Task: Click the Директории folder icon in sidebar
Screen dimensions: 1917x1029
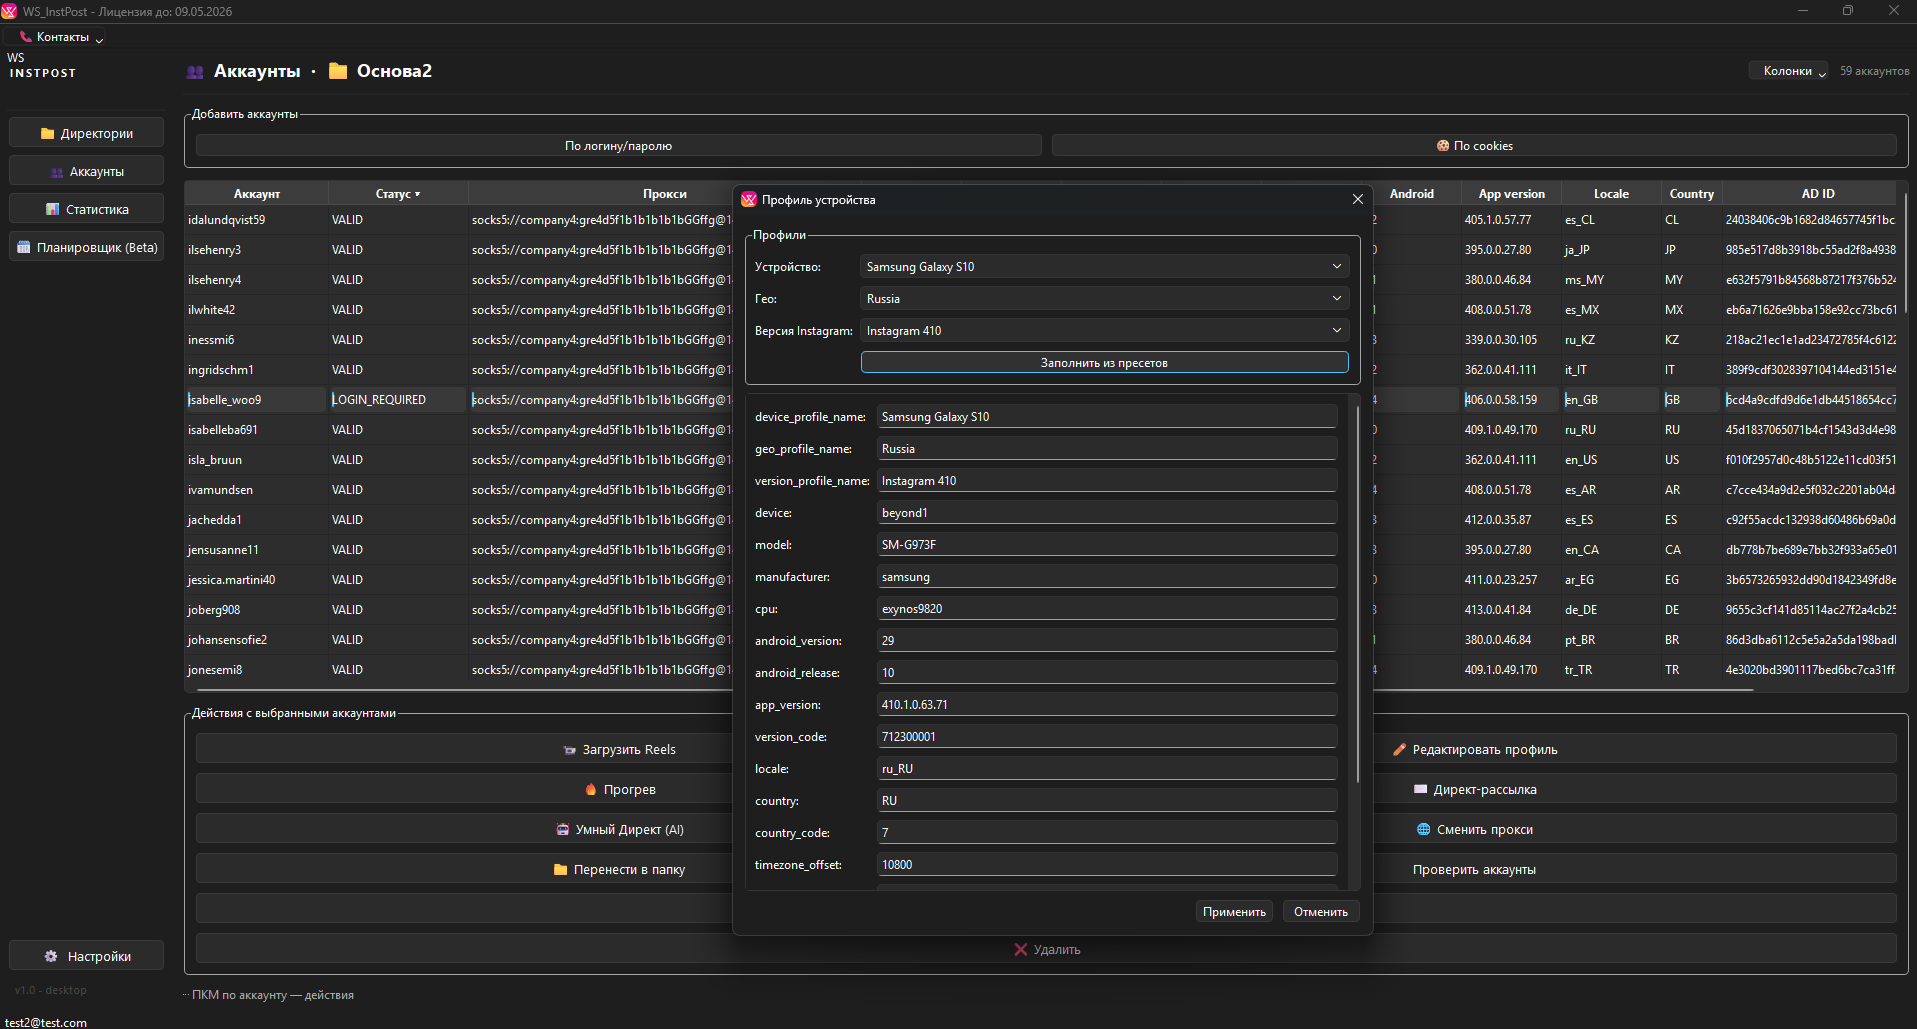Action: click(x=47, y=134)
